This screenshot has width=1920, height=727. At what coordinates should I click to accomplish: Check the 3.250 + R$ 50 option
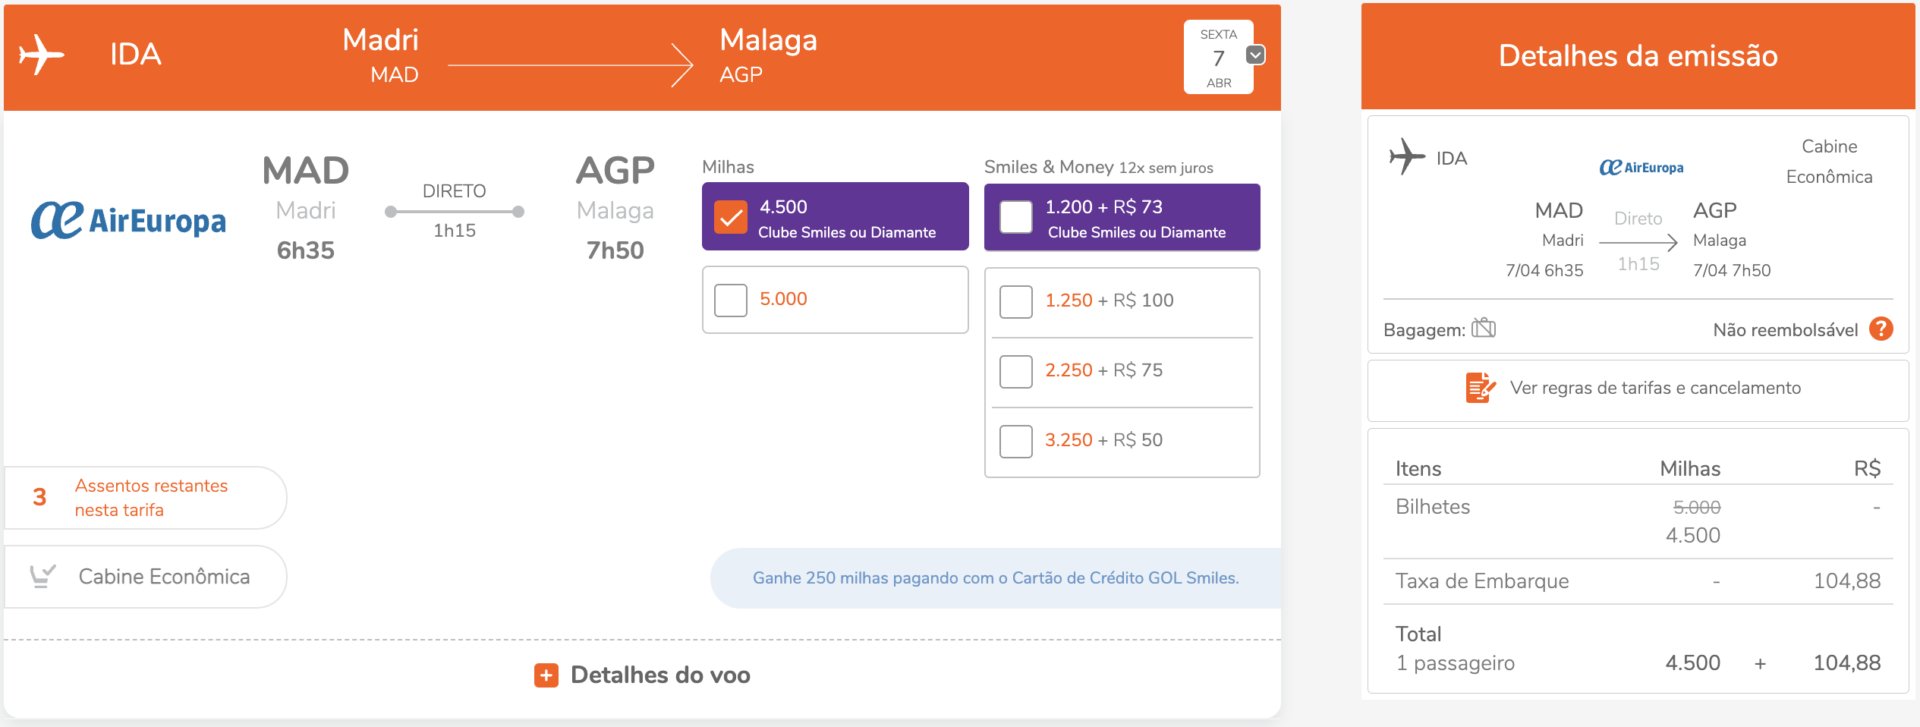(x=1016, y=441)
